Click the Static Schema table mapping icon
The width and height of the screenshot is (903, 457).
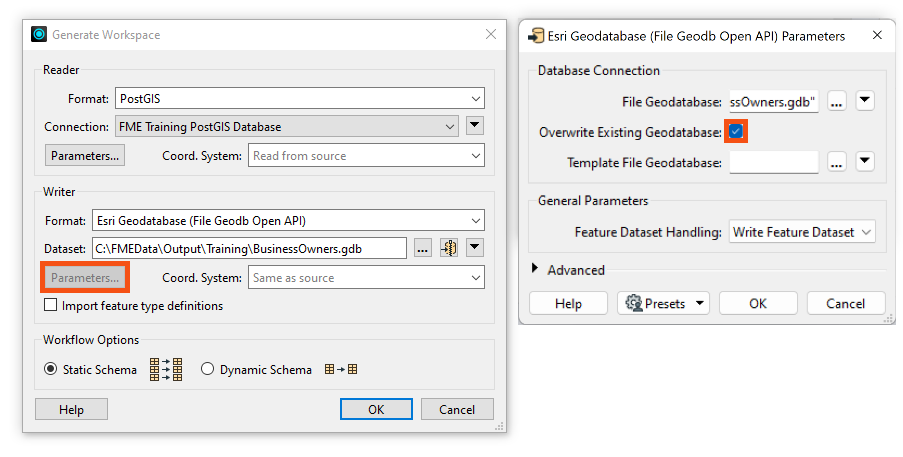[166, 370]
